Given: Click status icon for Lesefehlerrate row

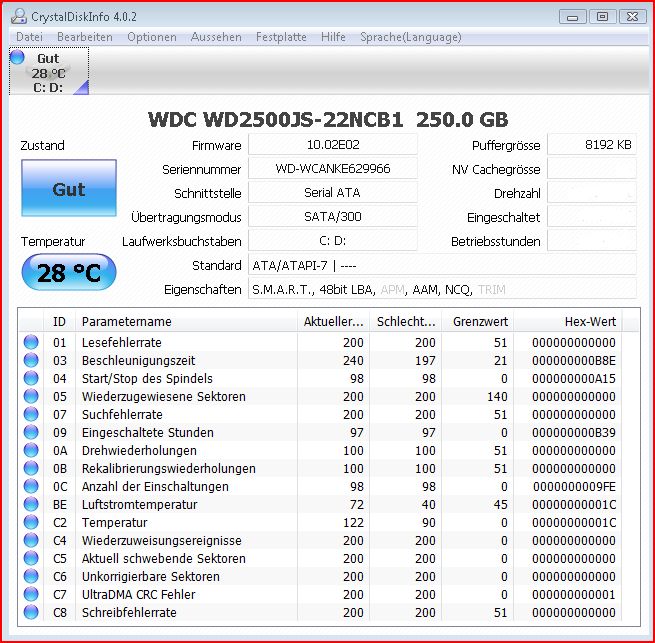Looking at the screenshot, I should [x=31, y=342].
